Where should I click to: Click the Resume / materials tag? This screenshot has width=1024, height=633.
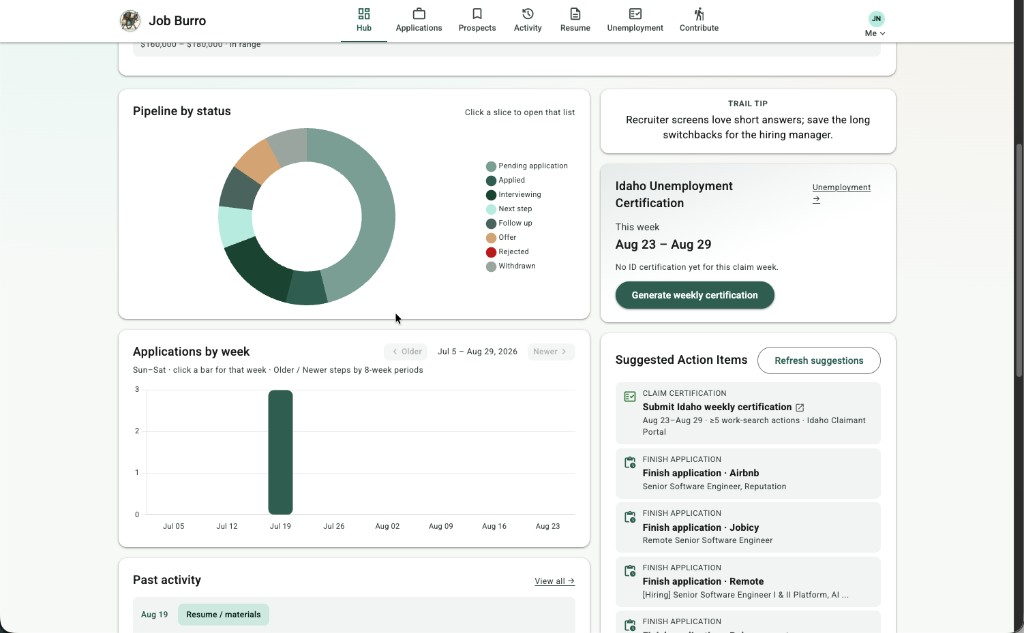click(x=223, y=615)
